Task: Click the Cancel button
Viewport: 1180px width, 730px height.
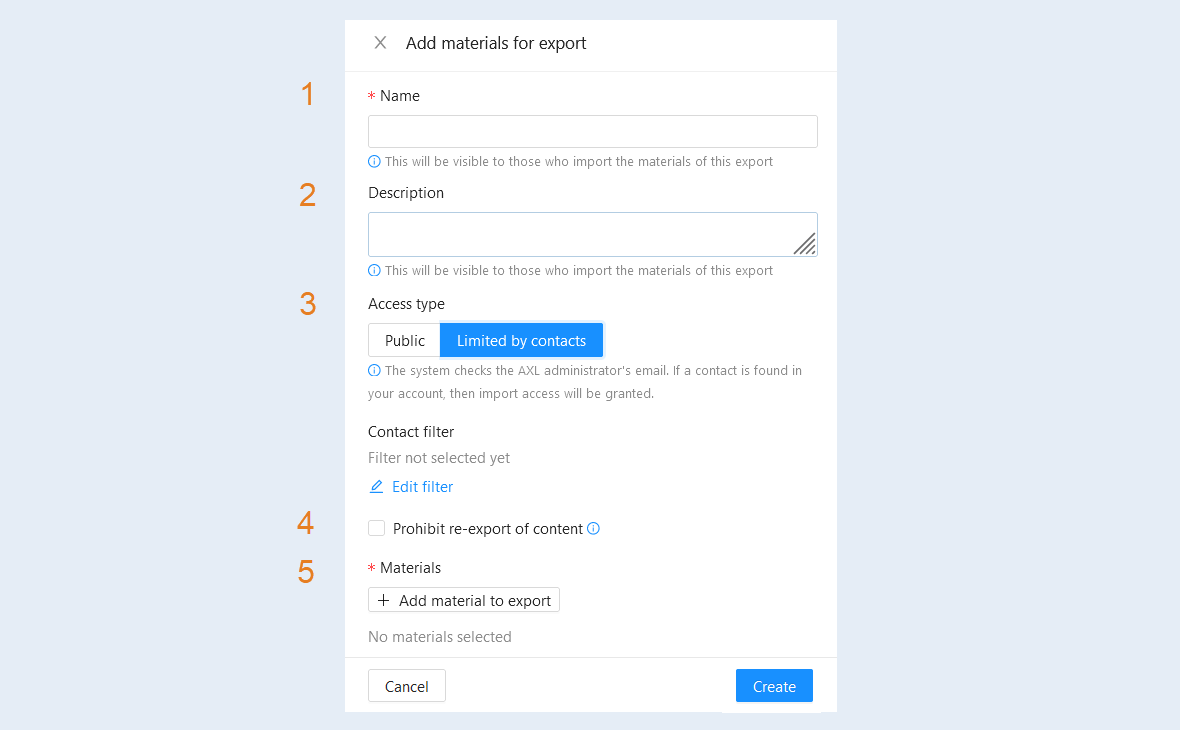Action: pyautogui.click(x=406, y=686)
